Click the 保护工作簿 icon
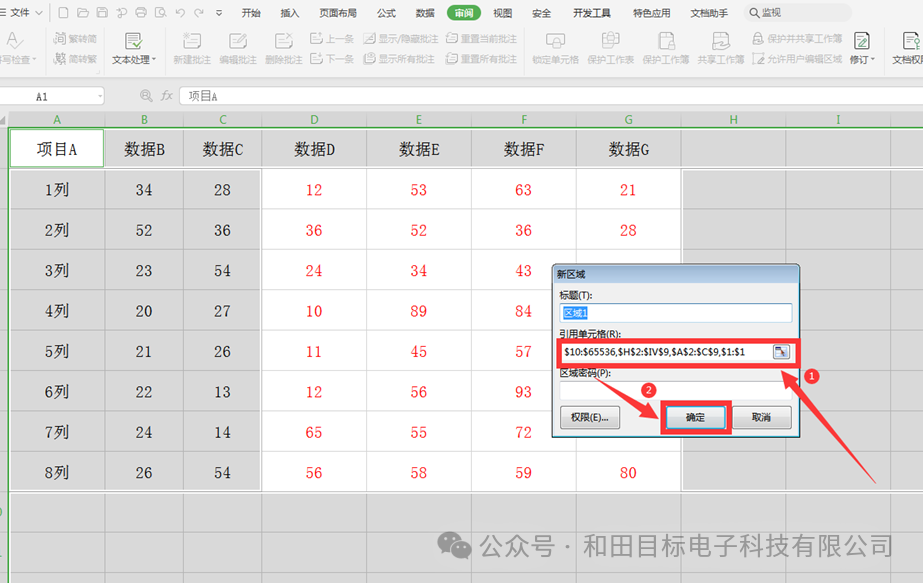The width and height of the screenshot is (923, 583). [x=666, y=41]
